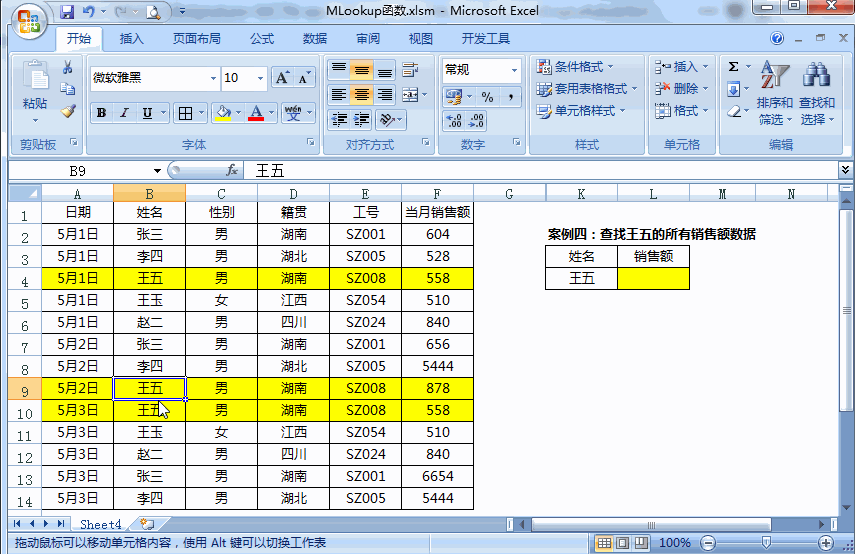Select the Sheet4 worksheet tab
The height and width of the screenshot is (554, 855).
(x=100, y=524)
